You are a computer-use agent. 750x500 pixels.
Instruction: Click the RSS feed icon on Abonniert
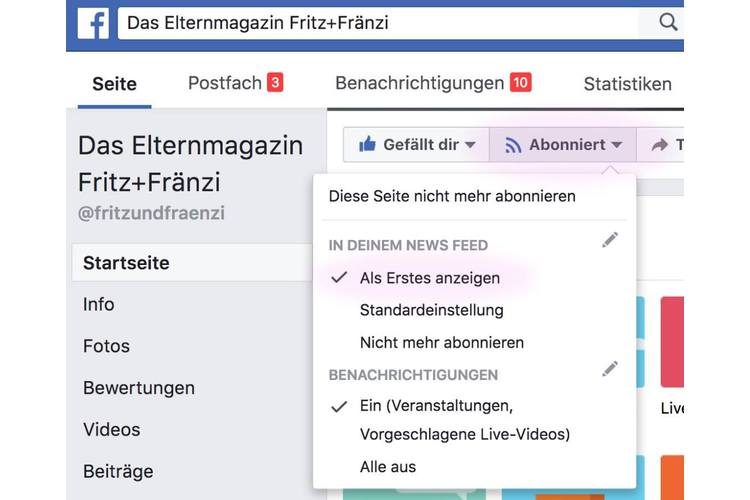[x=513, y=145]
